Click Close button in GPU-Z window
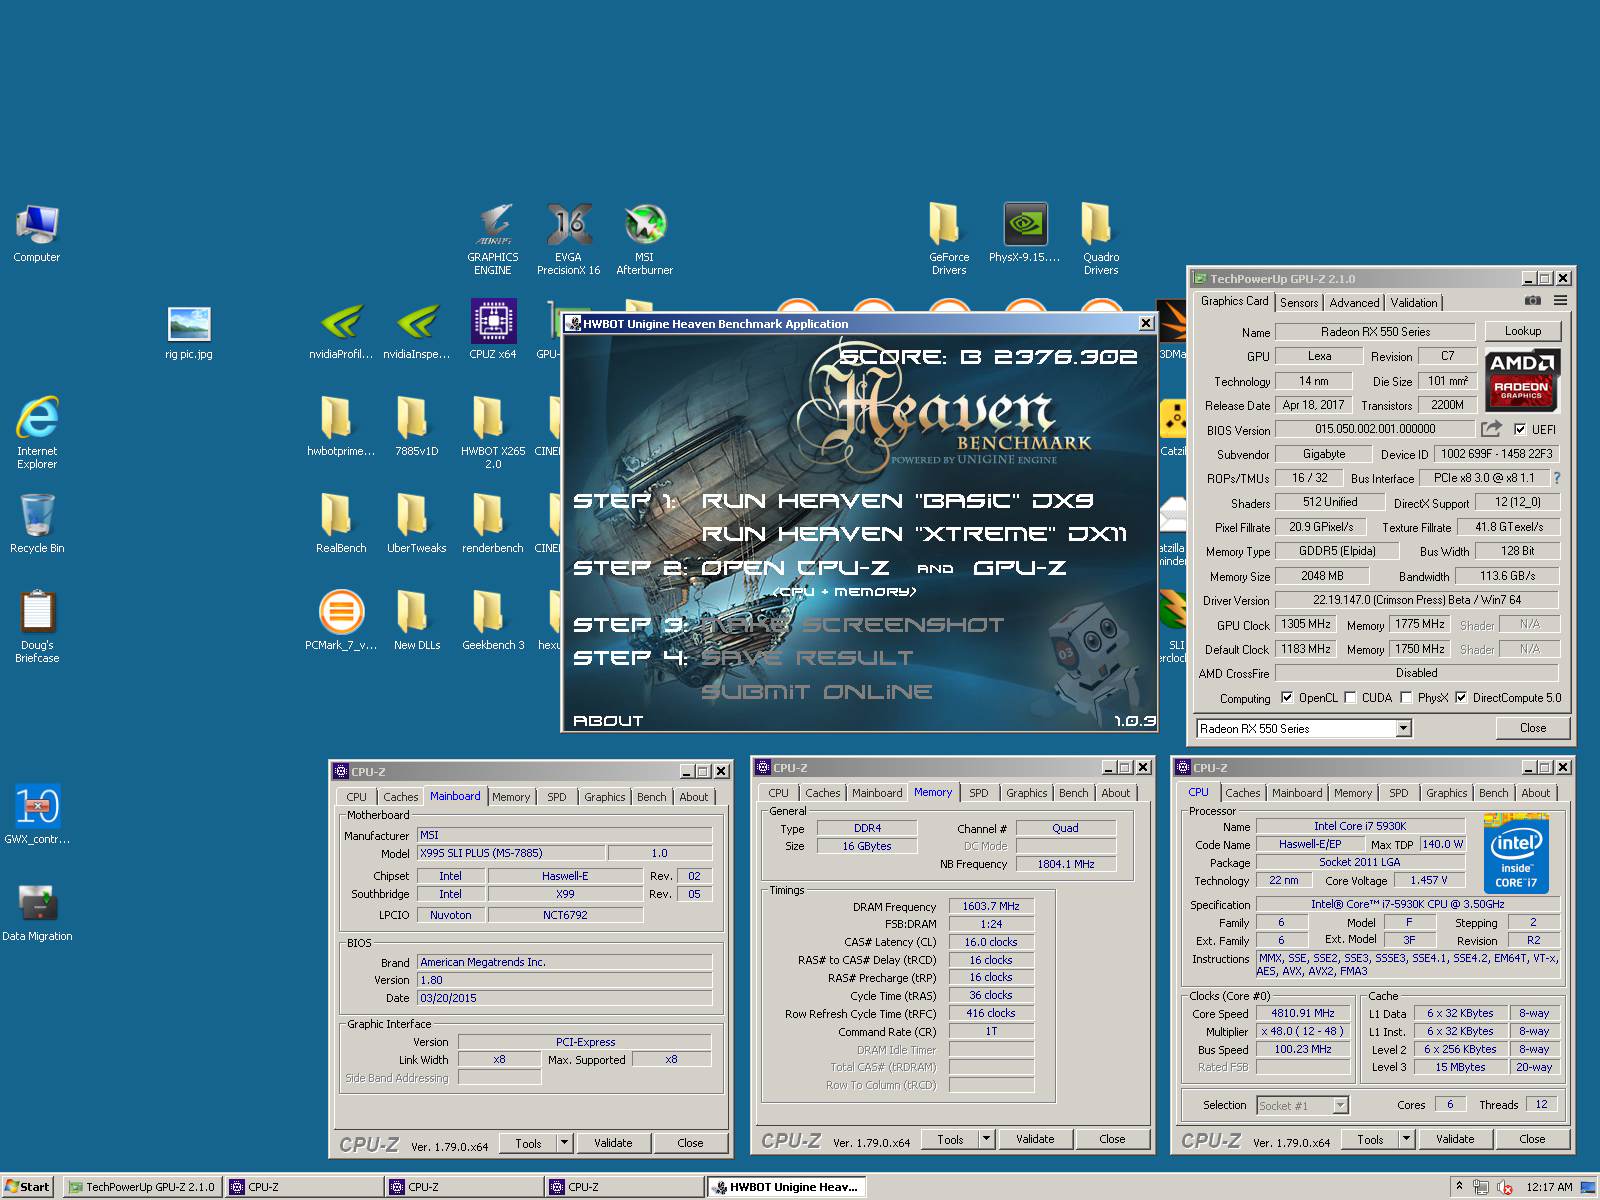This screenshot has width=1600, height=1200. point(1533,728)
